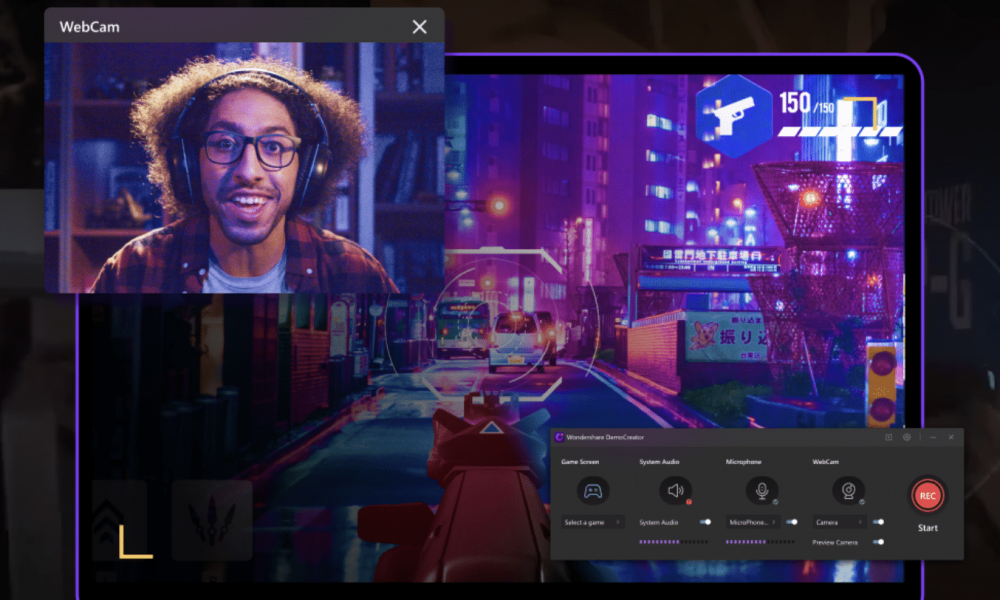1000x600 pixels.
Task: Click the Game Screen heading text
Action: click(580, 462)
